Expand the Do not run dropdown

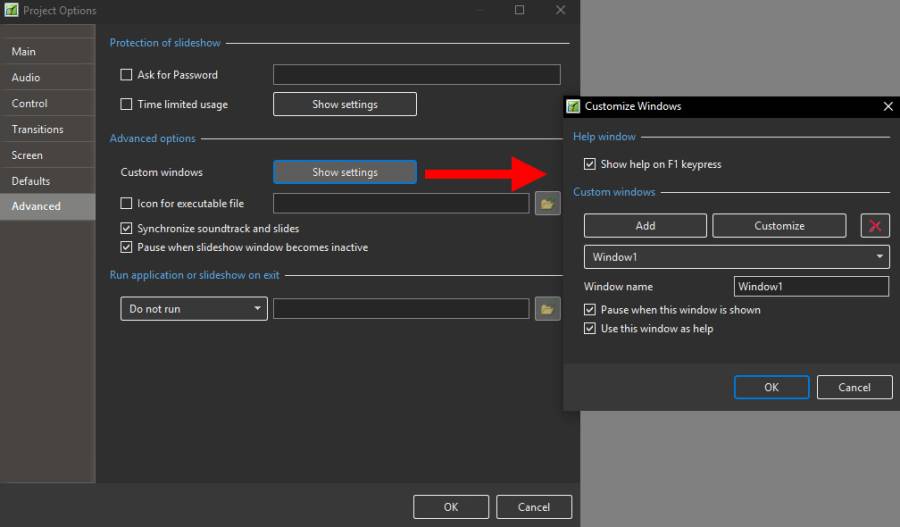[193, 309]
